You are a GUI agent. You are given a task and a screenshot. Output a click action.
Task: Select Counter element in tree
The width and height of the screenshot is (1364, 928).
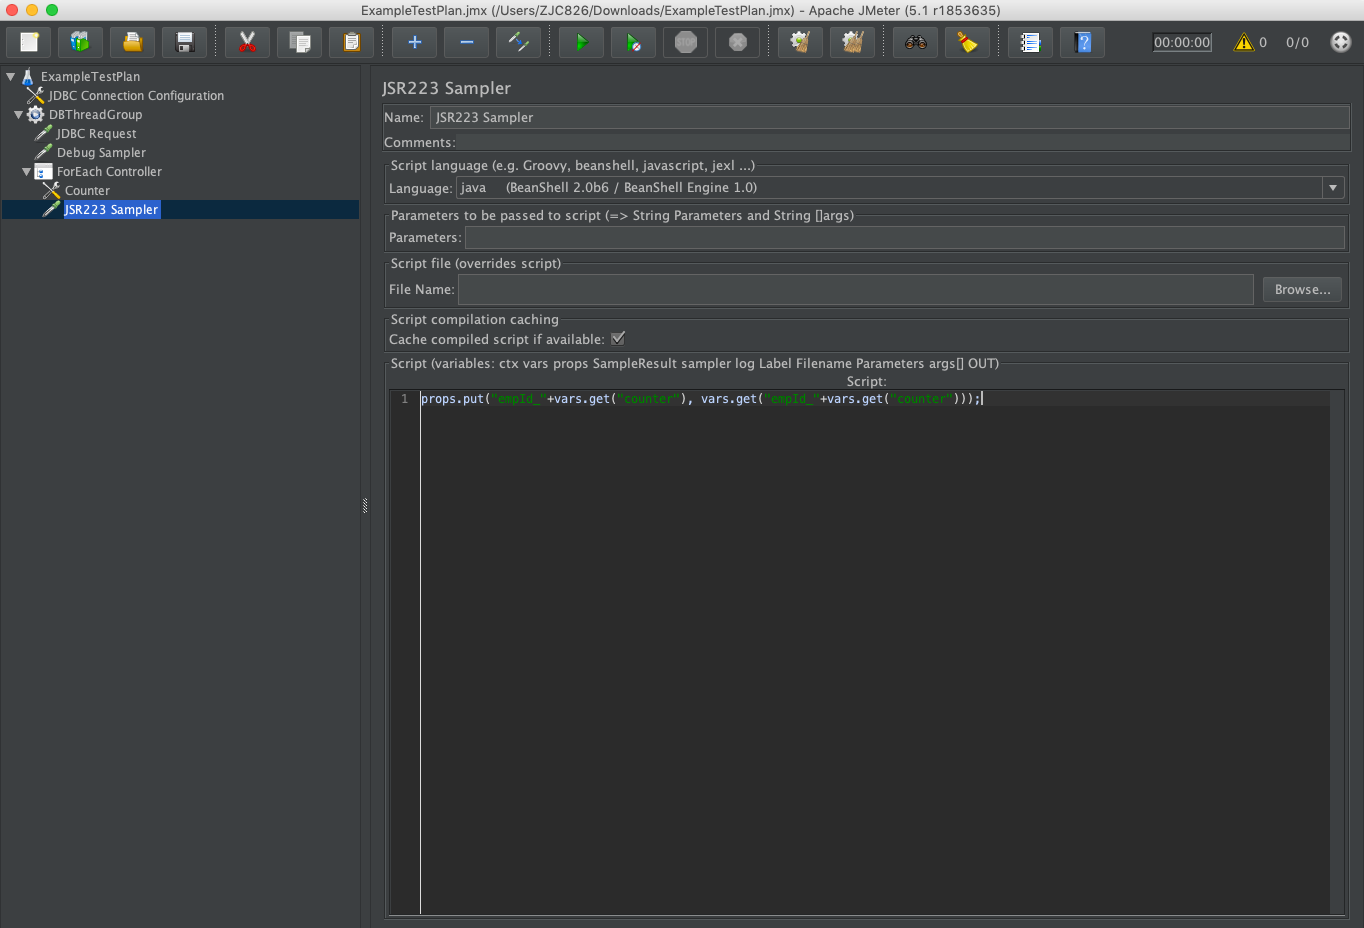pos(87,191)
